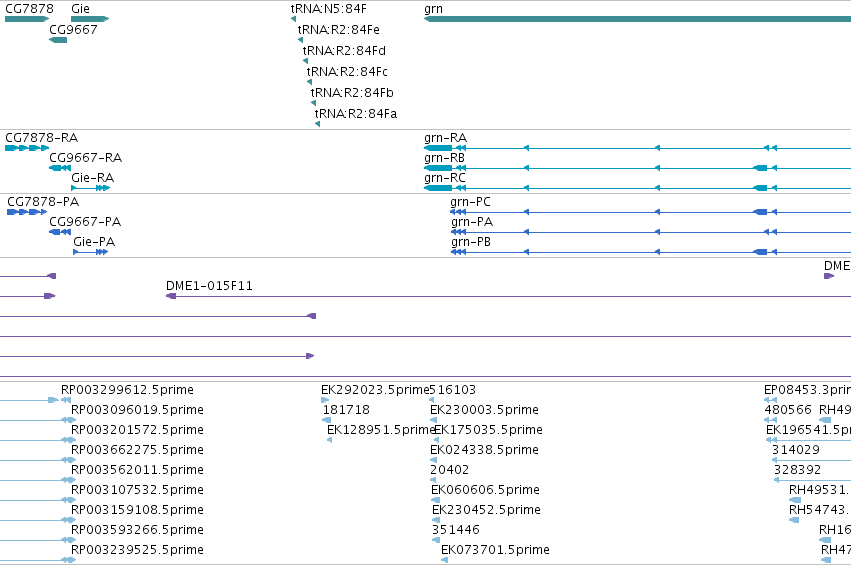Select the grn-RB transcript label

click(x=444, y=158)
